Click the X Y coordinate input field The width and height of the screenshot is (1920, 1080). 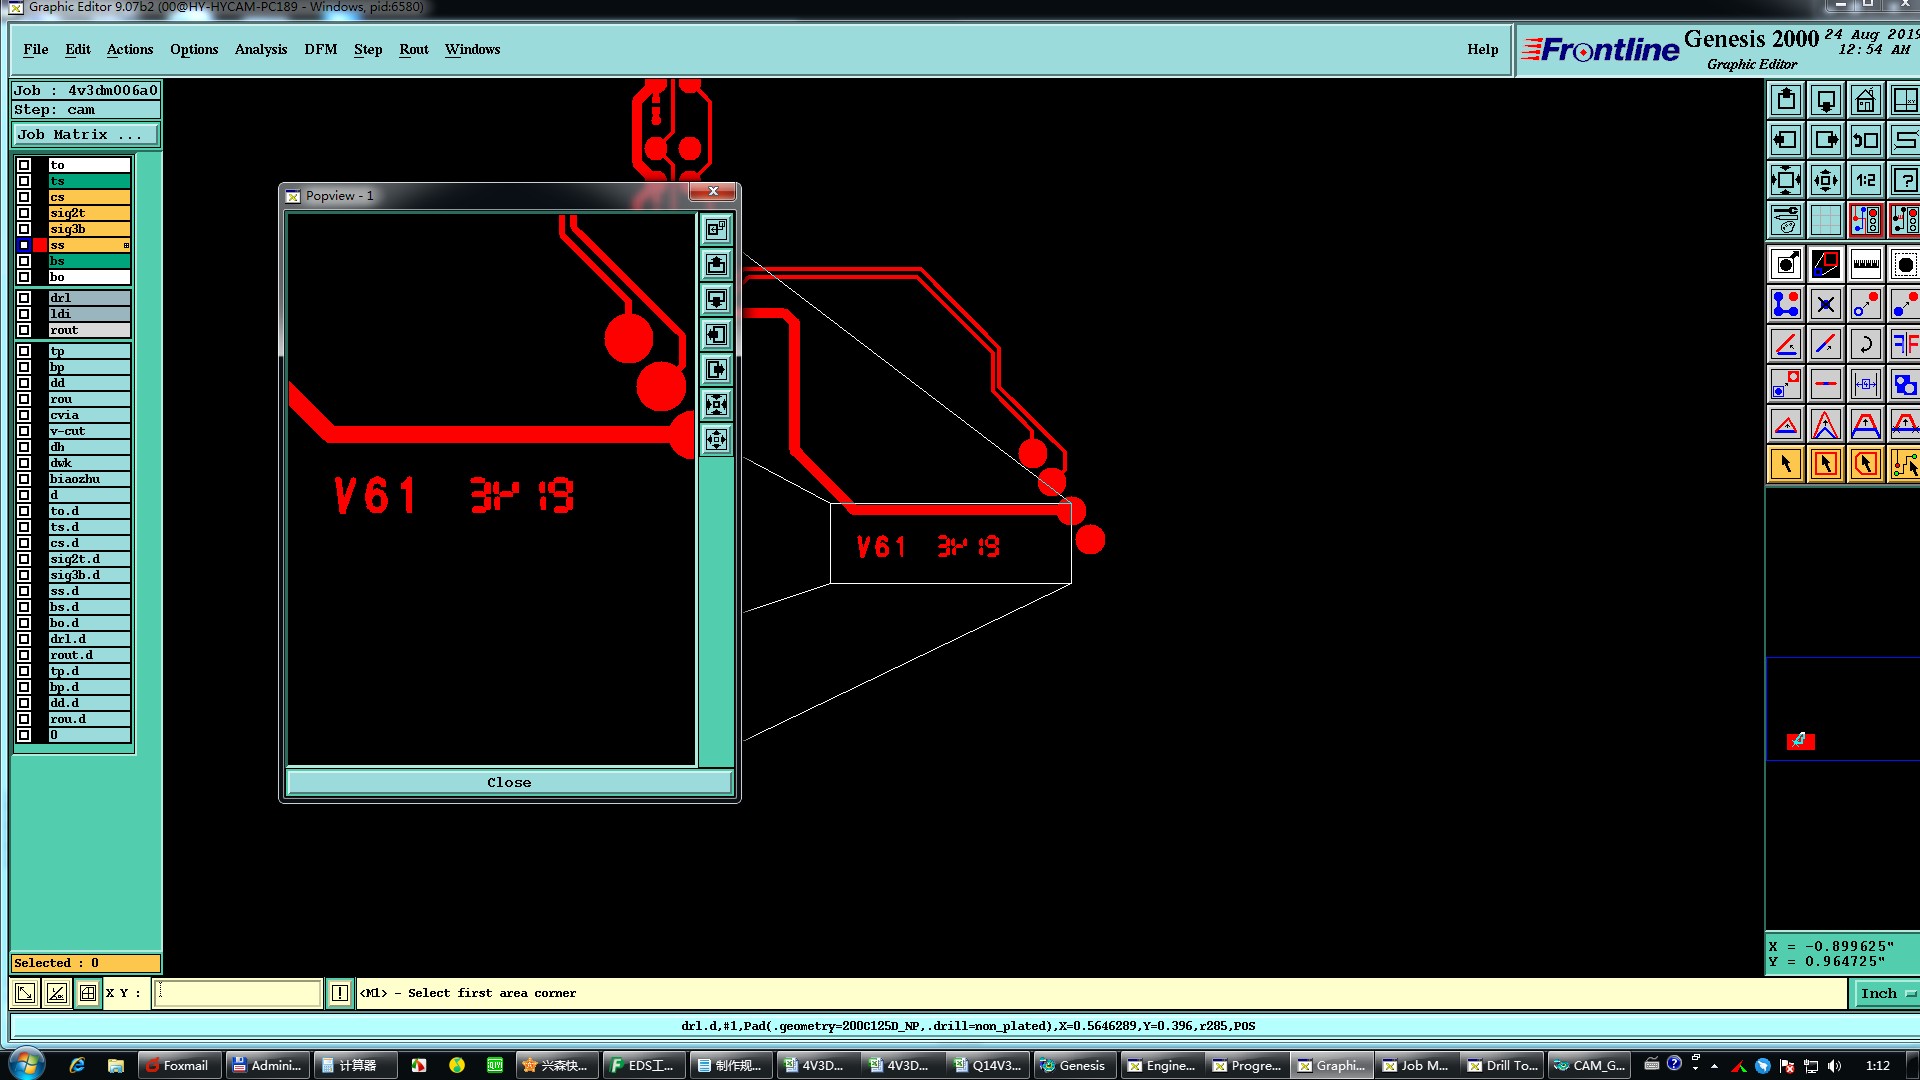(x=237, y=993)
